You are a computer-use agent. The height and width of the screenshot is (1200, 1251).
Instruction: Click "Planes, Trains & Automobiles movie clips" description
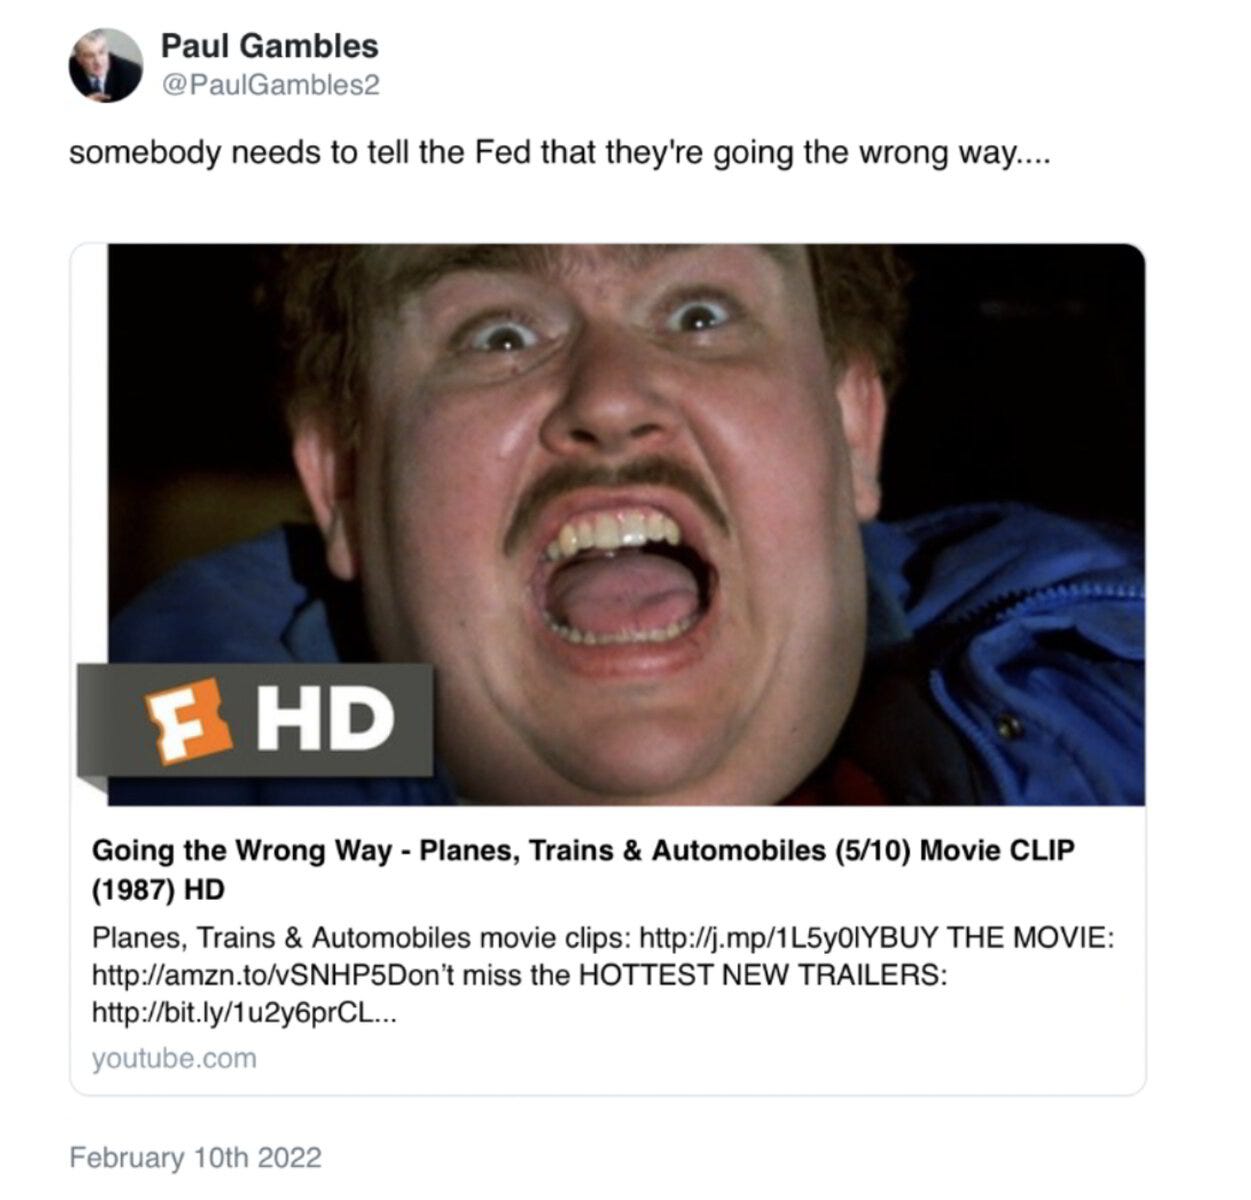tap(361, 939)
